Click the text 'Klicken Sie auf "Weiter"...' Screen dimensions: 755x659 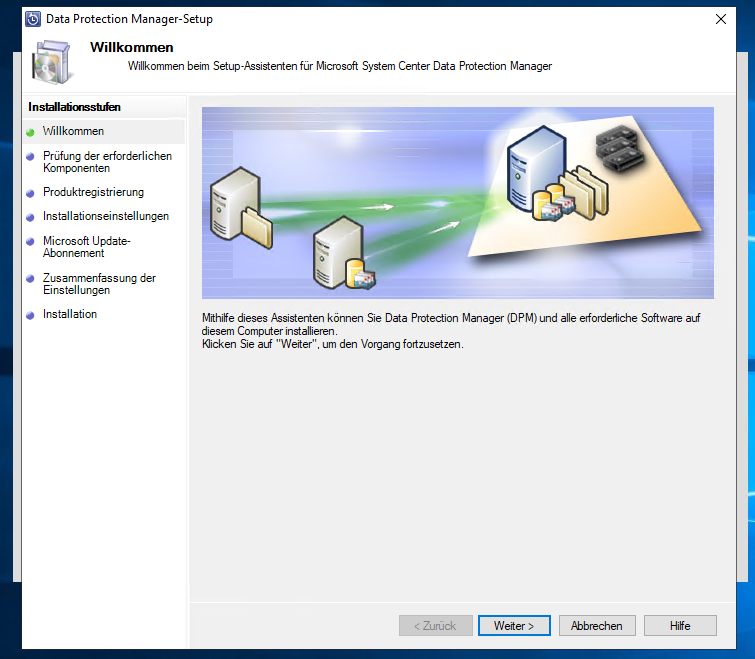[332, 344]
